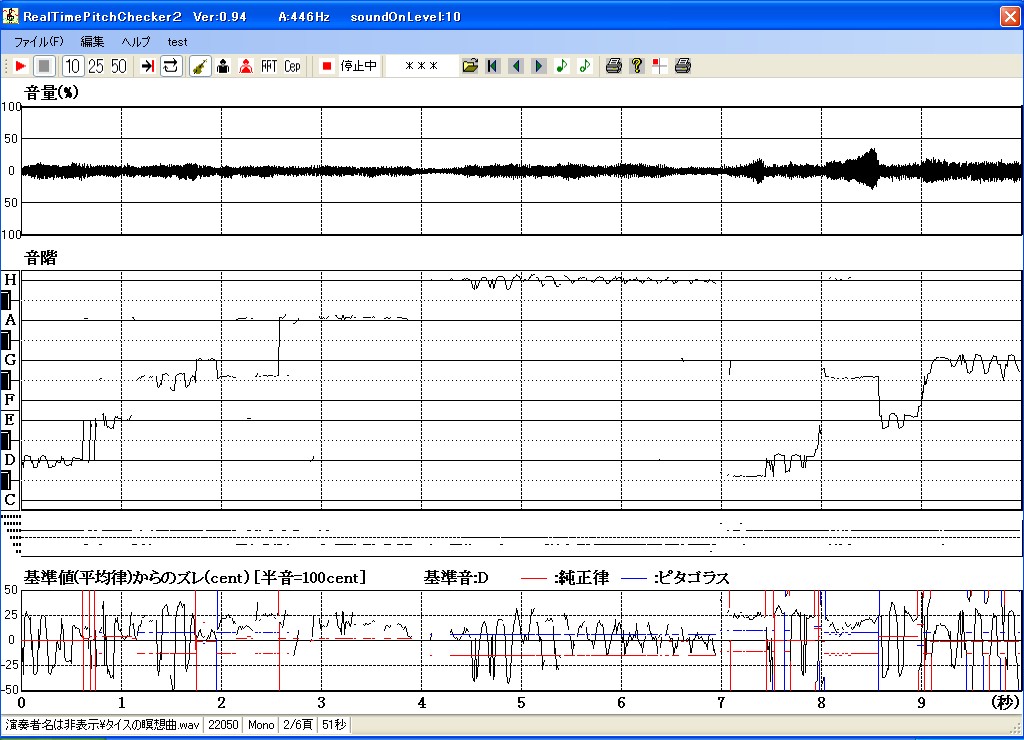Screen dimensions: 1024x740
Task: Click the wav filename in status bar
Action: [103, 725]
